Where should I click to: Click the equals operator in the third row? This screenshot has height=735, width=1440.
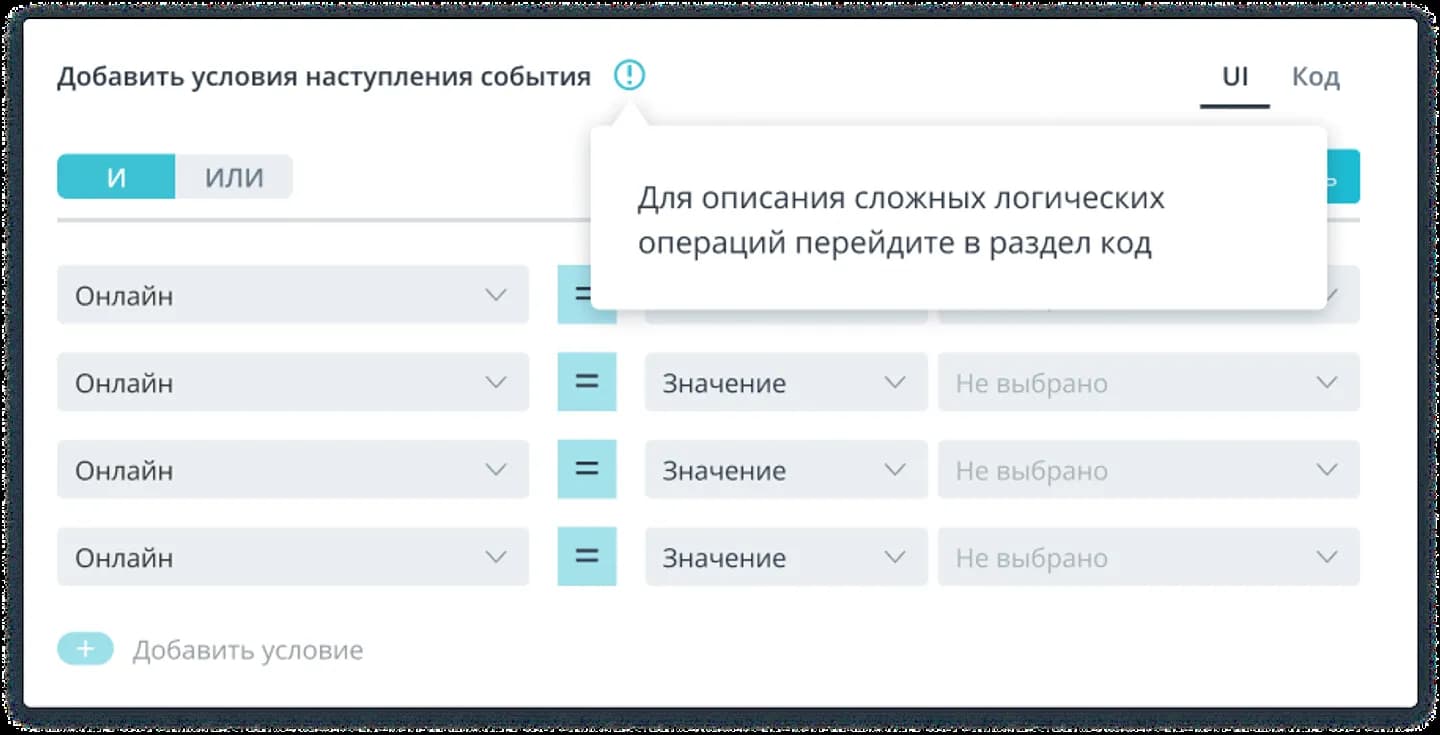point(587,469)
